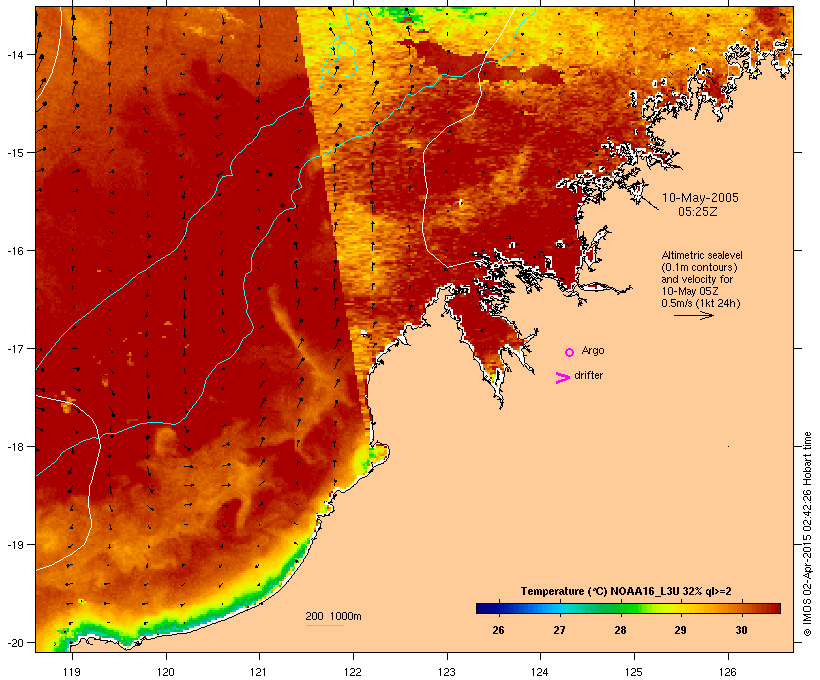Image resolution: width=820 pixels, height=680 pixels.
Task: Click the longitude label 123
Action: coord(447,672)
